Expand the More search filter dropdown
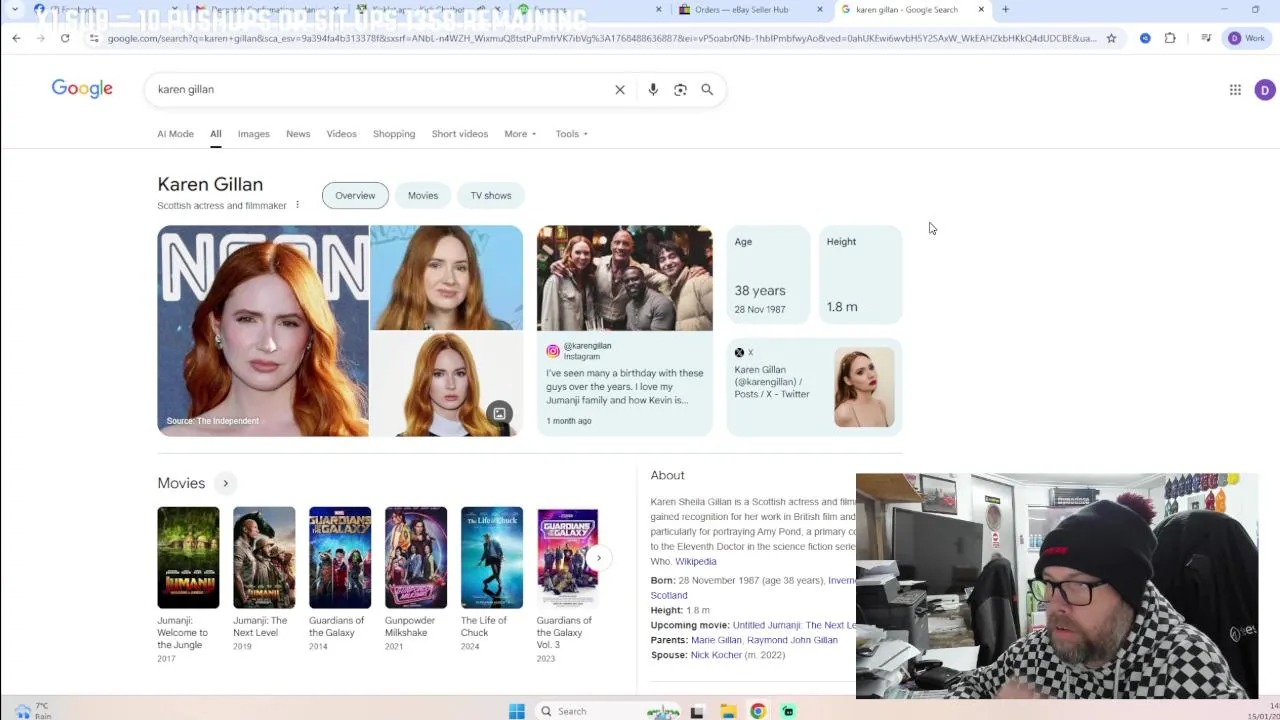The image size is (1280, 720). tap(520, 134)
